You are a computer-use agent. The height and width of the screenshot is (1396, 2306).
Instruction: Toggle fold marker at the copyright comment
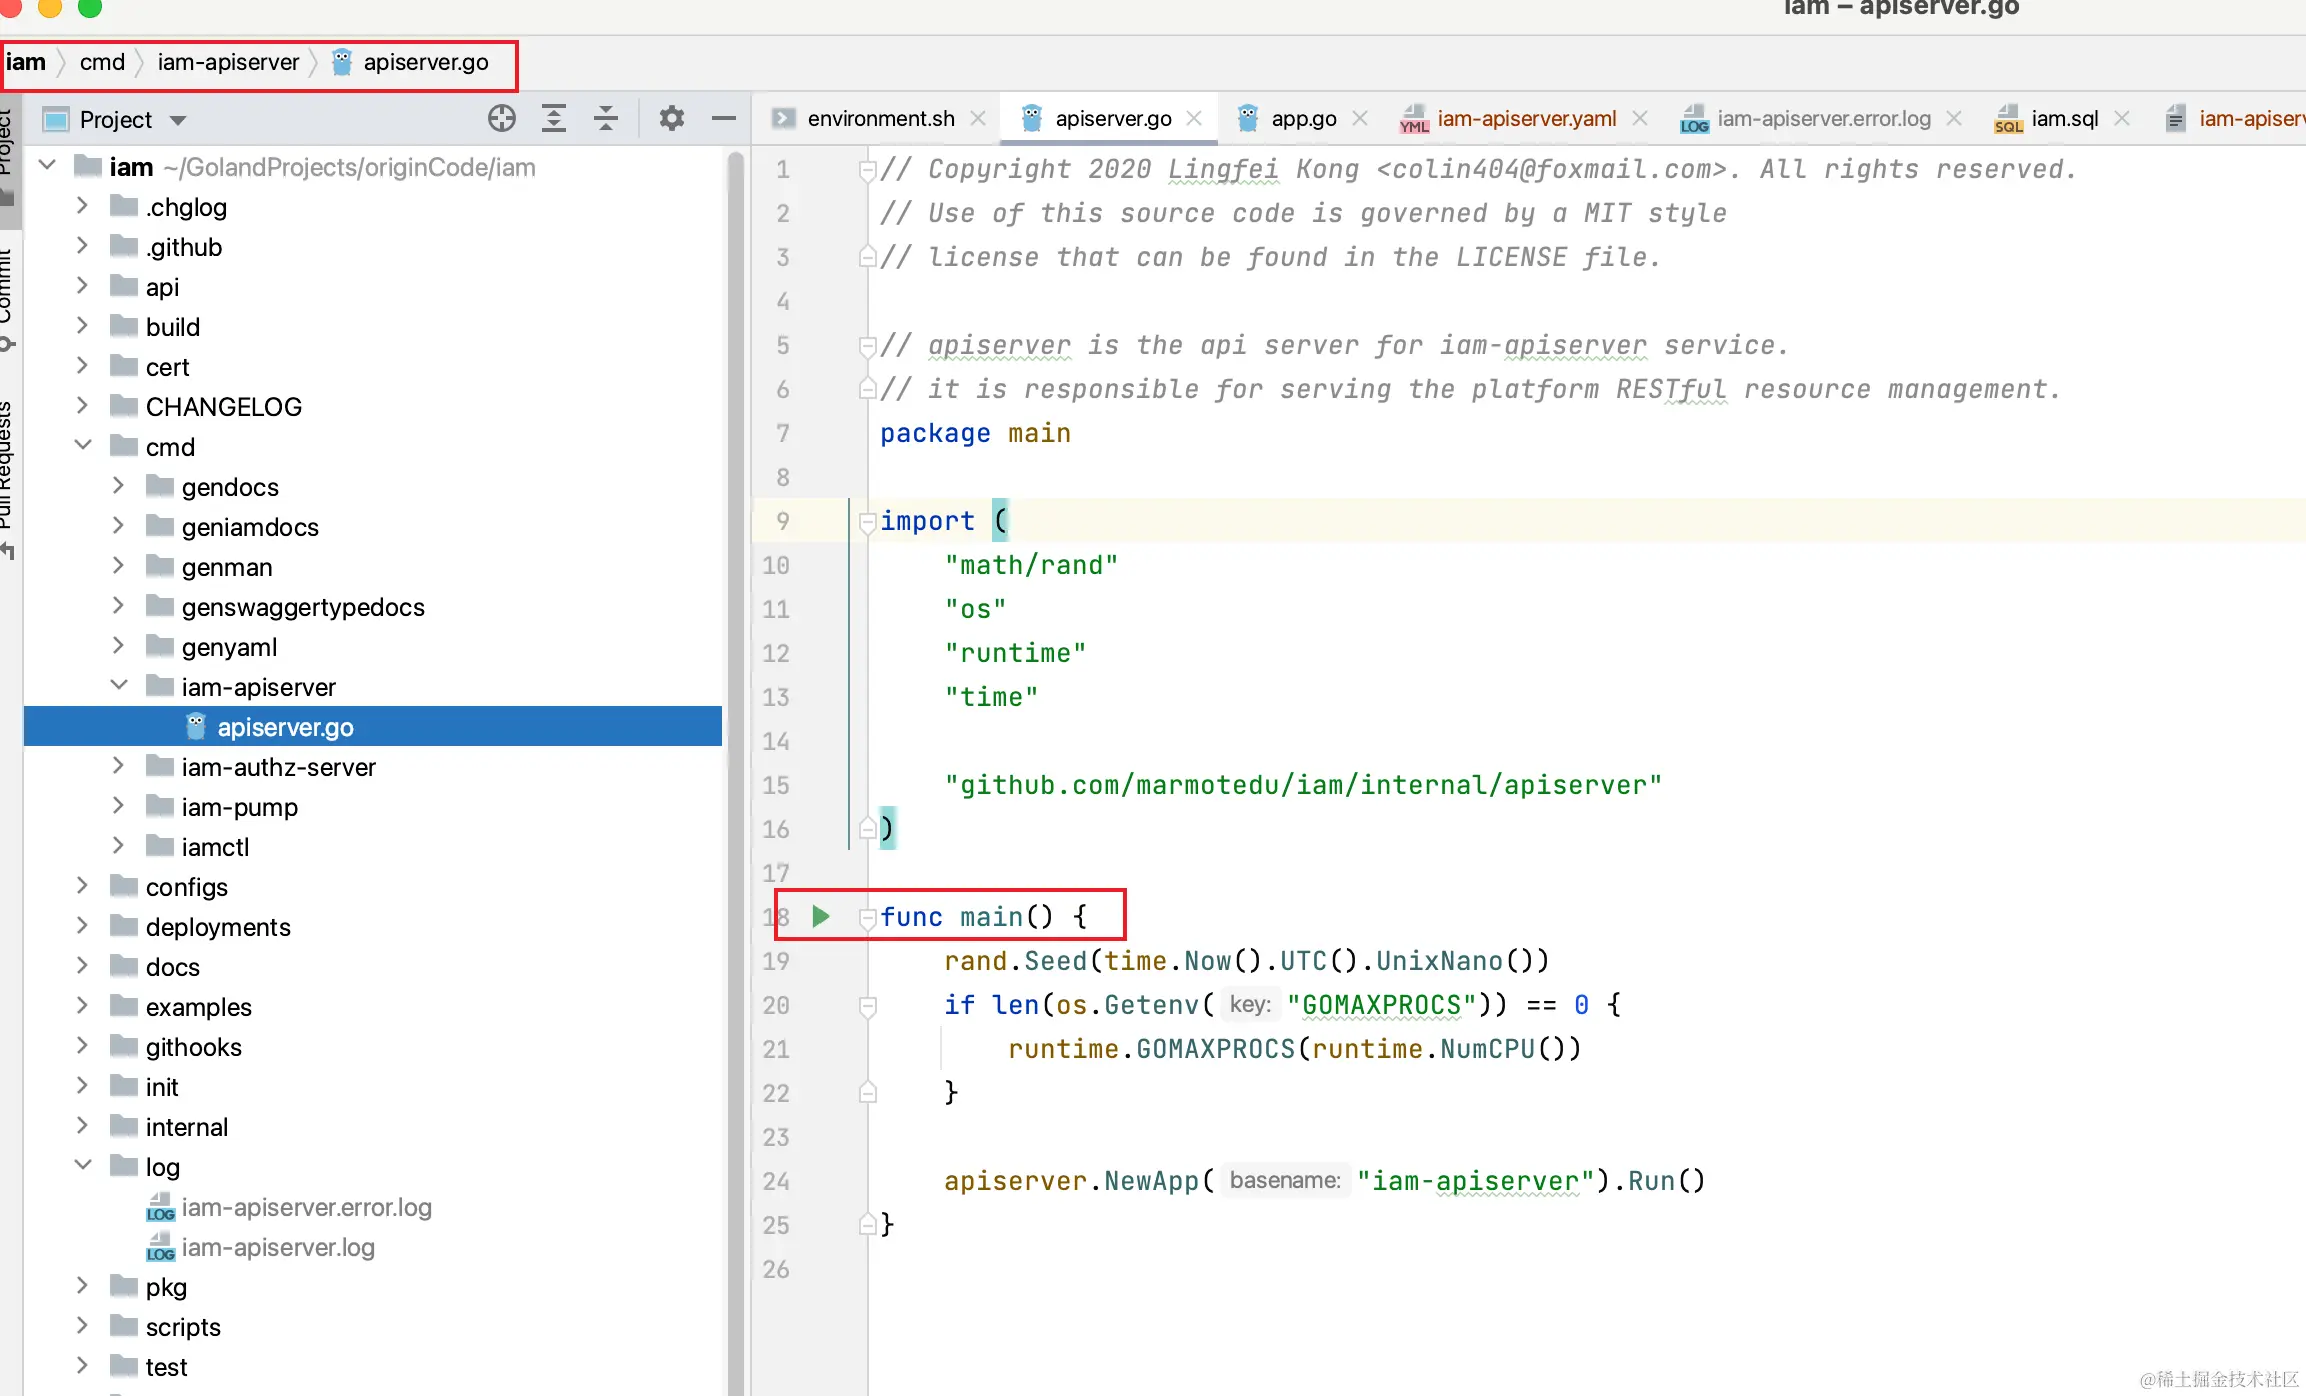(867, 170)
